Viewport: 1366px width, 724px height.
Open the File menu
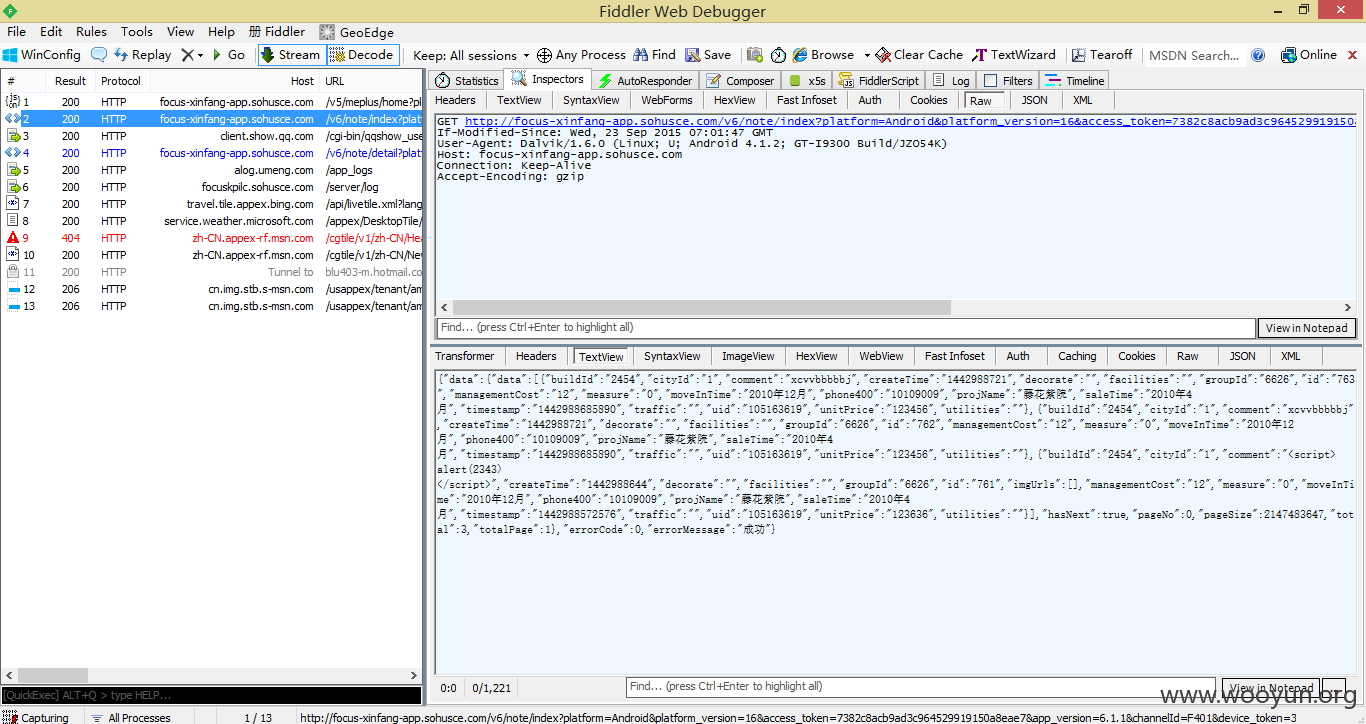coord(17,32)
